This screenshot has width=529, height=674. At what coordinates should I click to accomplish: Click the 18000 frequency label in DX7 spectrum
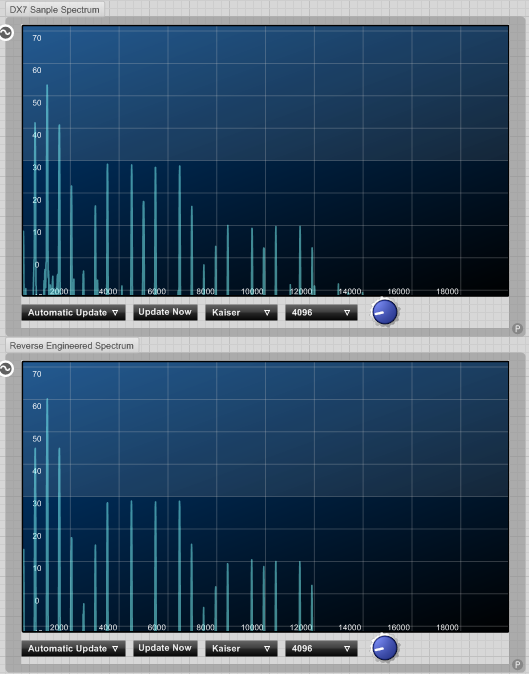point(447,291)
